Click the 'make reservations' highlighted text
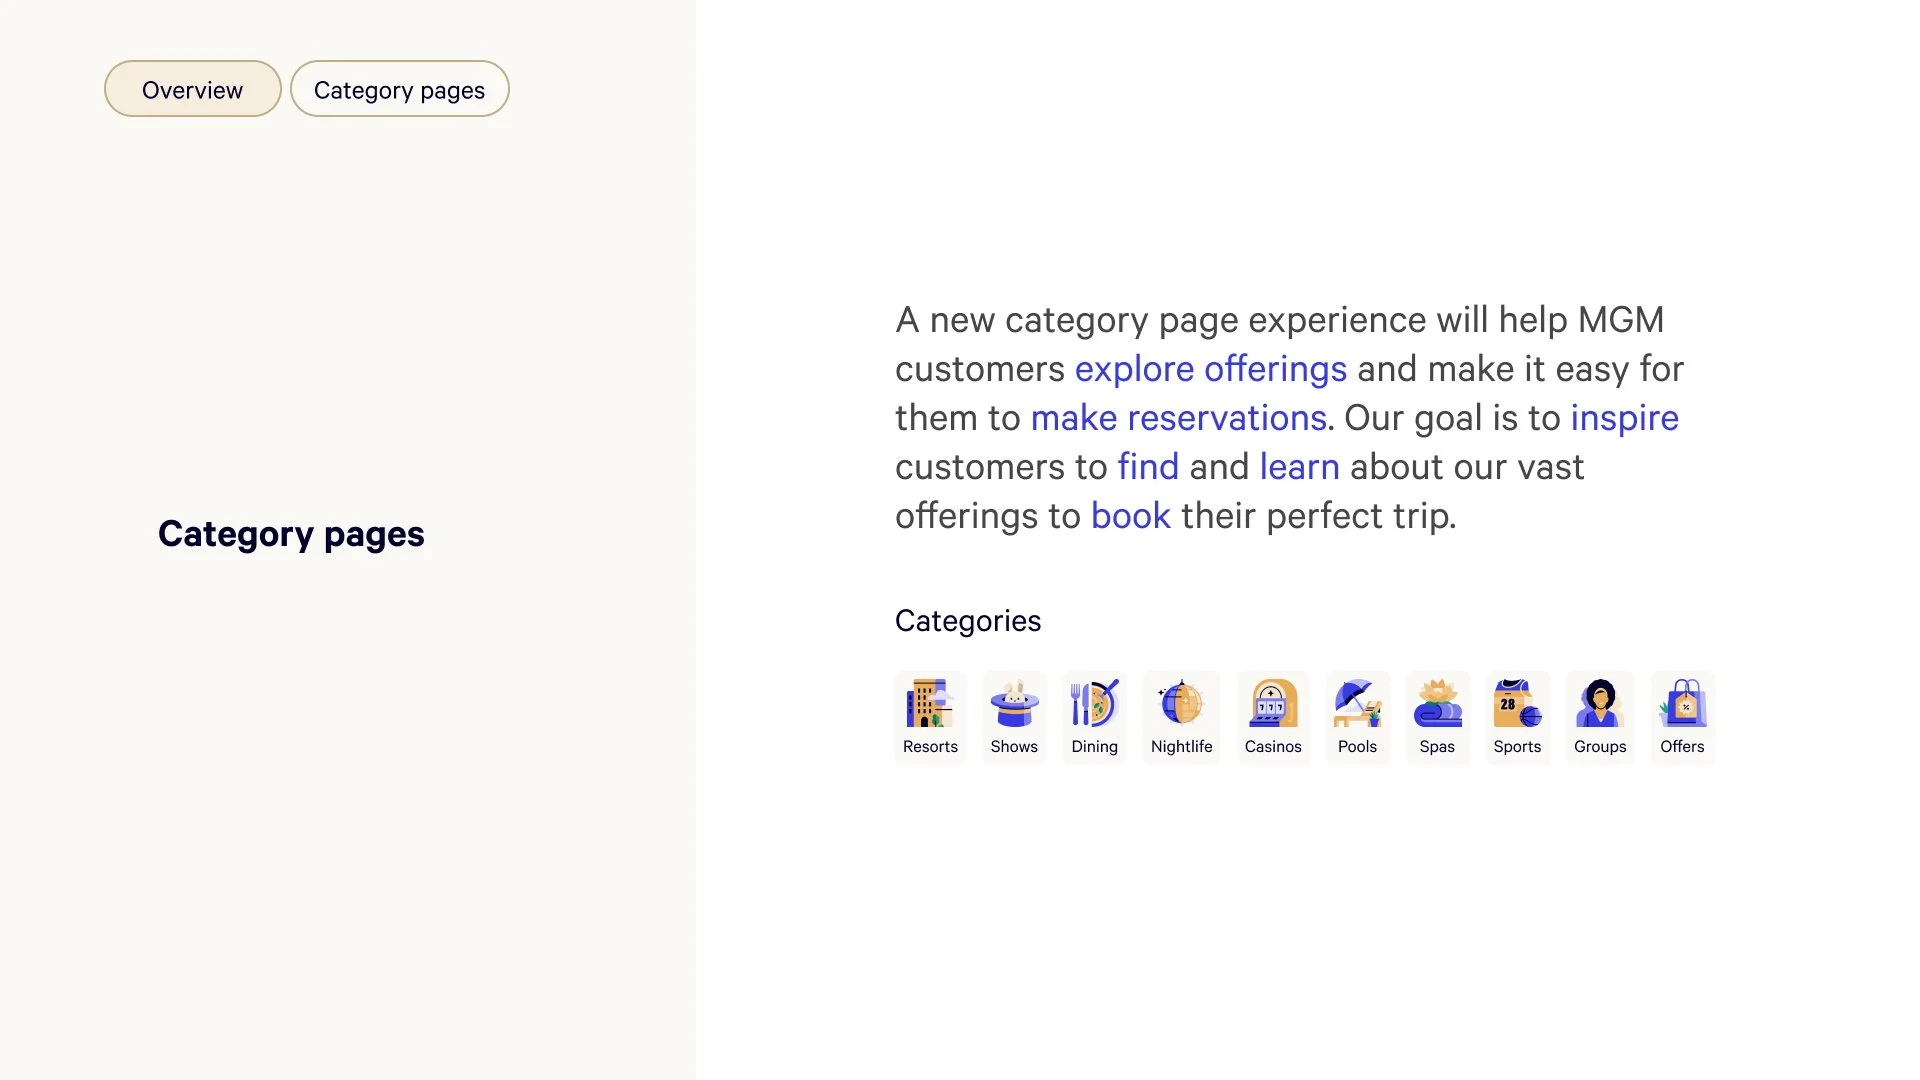This screenshot has width=1920, height=1080. click(1179, 418)
